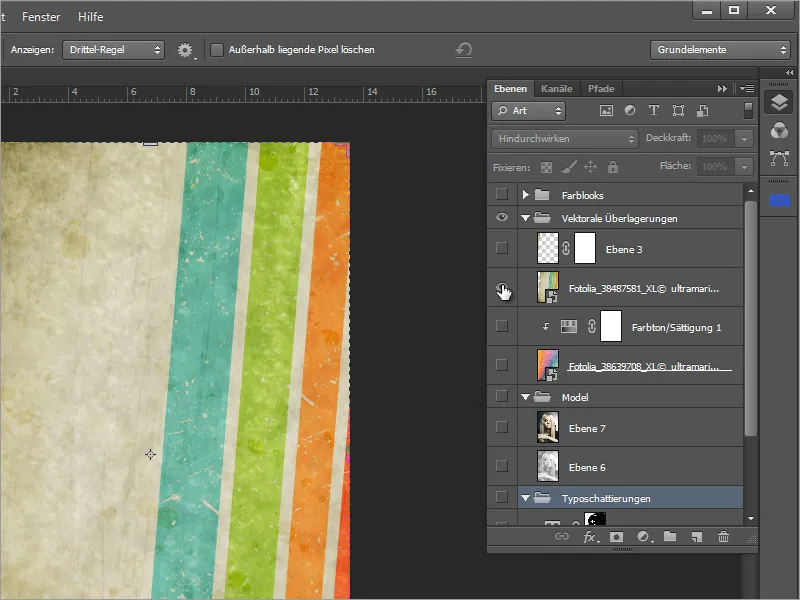The width and height of the screenshot is (800, 600).
Task: Open Fläche fill slider arrow
Action: 744,167
